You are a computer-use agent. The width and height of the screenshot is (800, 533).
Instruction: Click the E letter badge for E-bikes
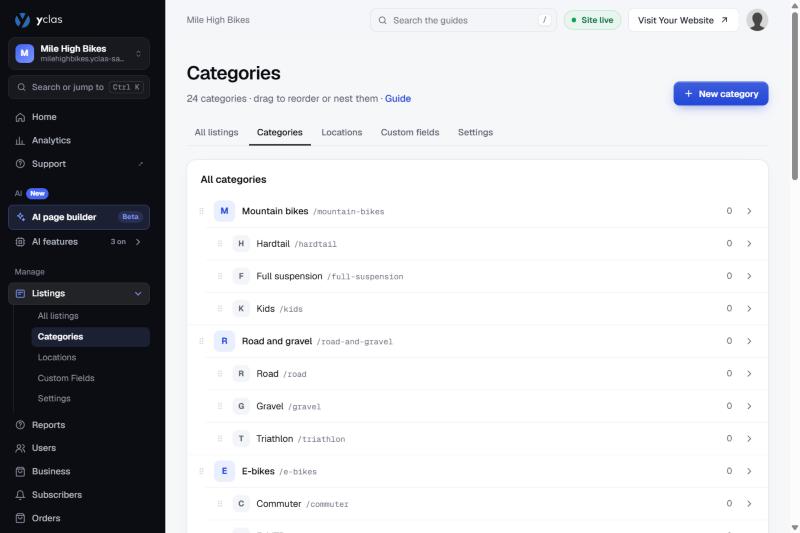point(224,471)
